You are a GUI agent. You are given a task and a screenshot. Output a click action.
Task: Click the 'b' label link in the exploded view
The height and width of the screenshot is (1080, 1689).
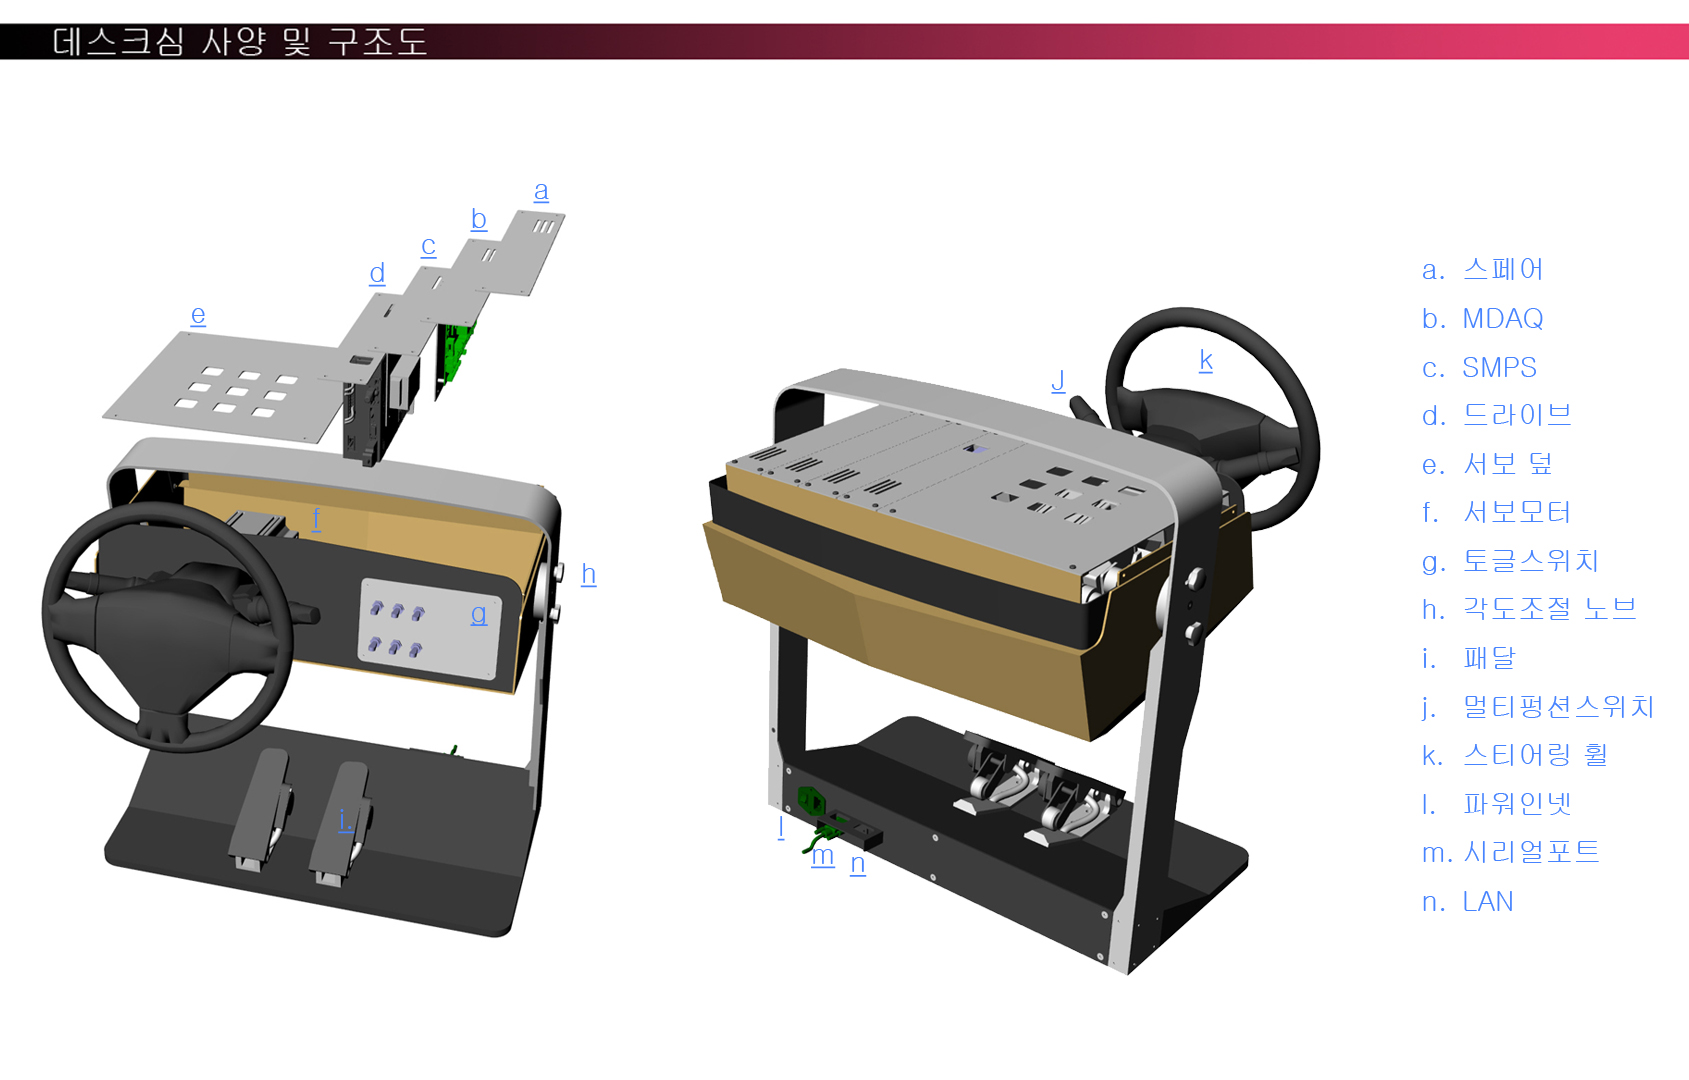click(x=479, y=219)
